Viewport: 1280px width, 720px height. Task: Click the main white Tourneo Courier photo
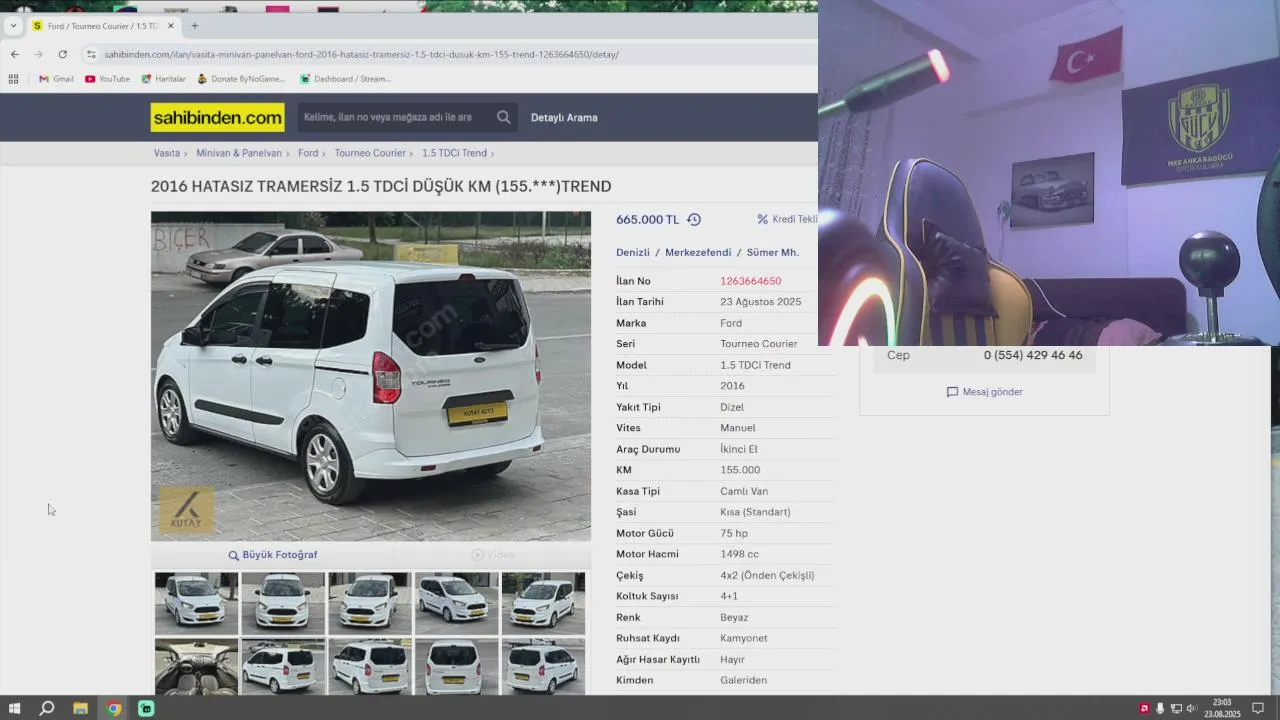pos(371,376)
